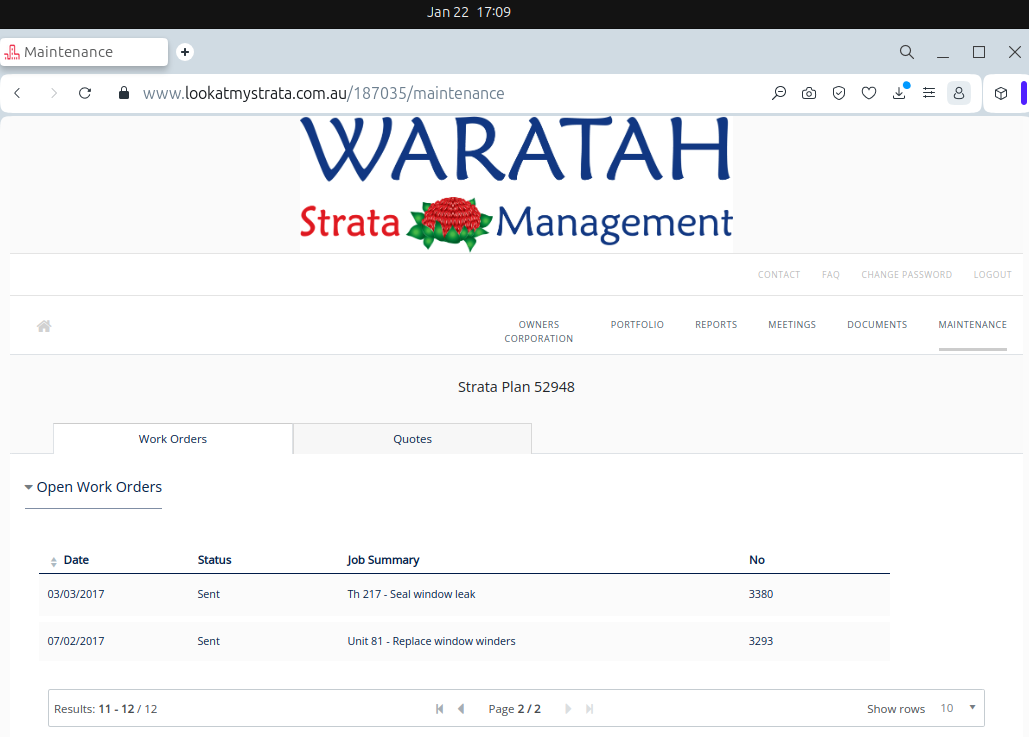The width and height of the screenshot is (1029, 737).
Task: Open a new tab with the plus button
Action: coord(185,52)
